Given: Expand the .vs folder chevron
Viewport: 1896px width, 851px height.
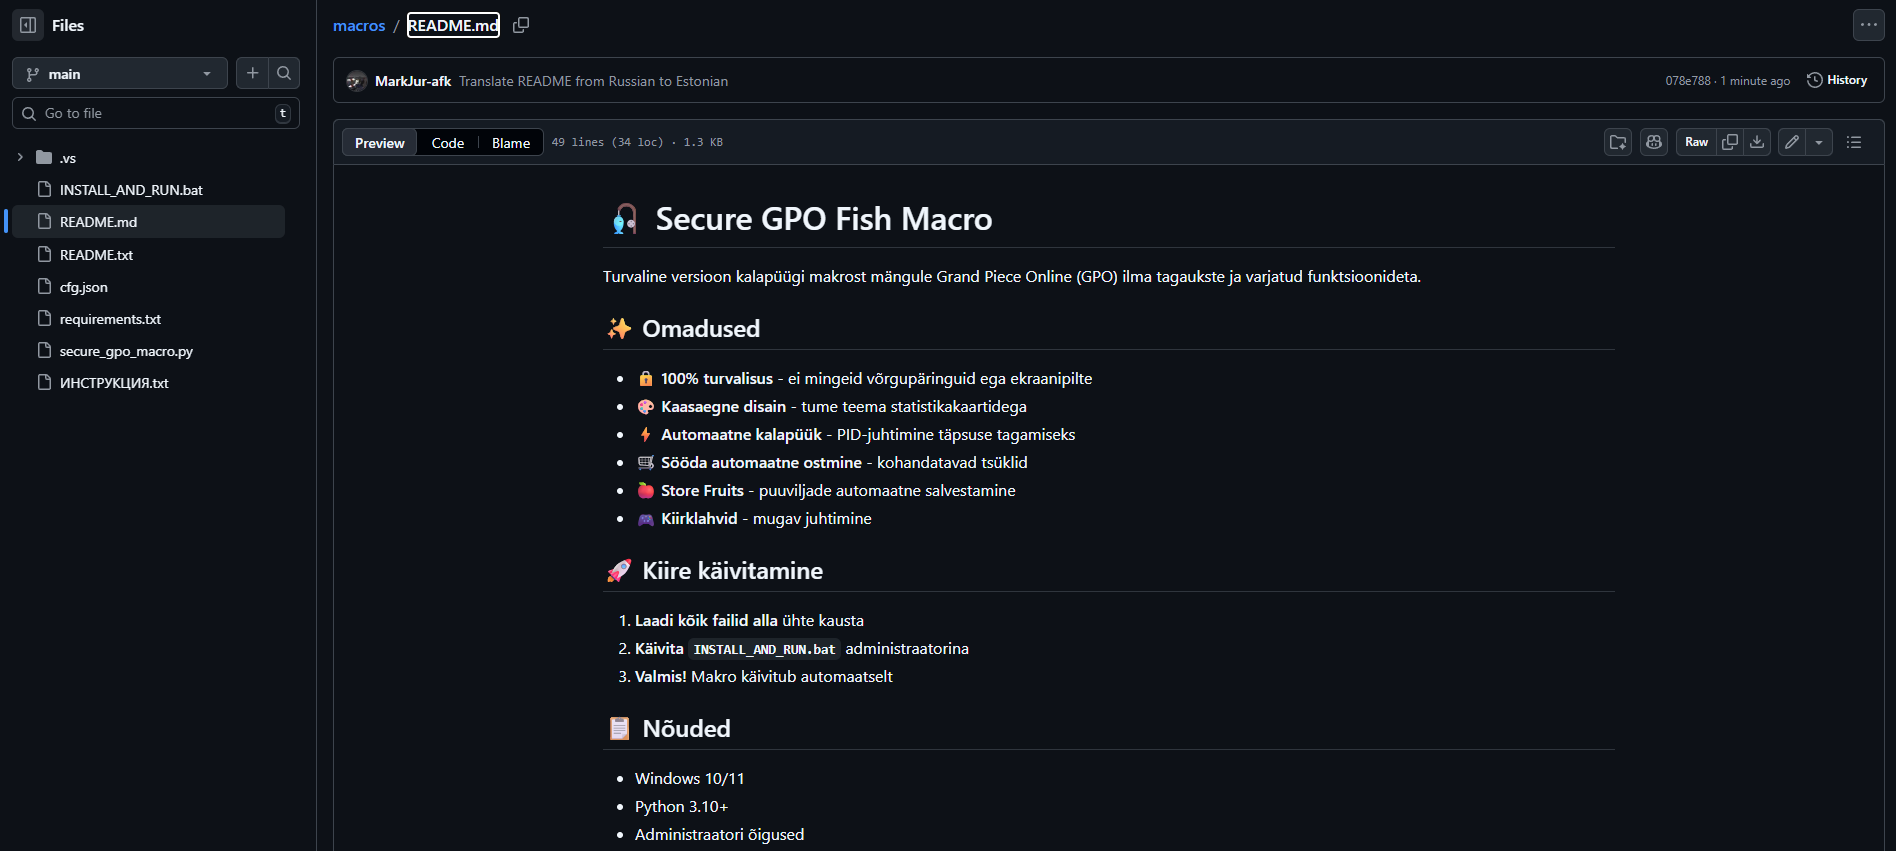Looking at the screenshot, I should click(20, 158).
